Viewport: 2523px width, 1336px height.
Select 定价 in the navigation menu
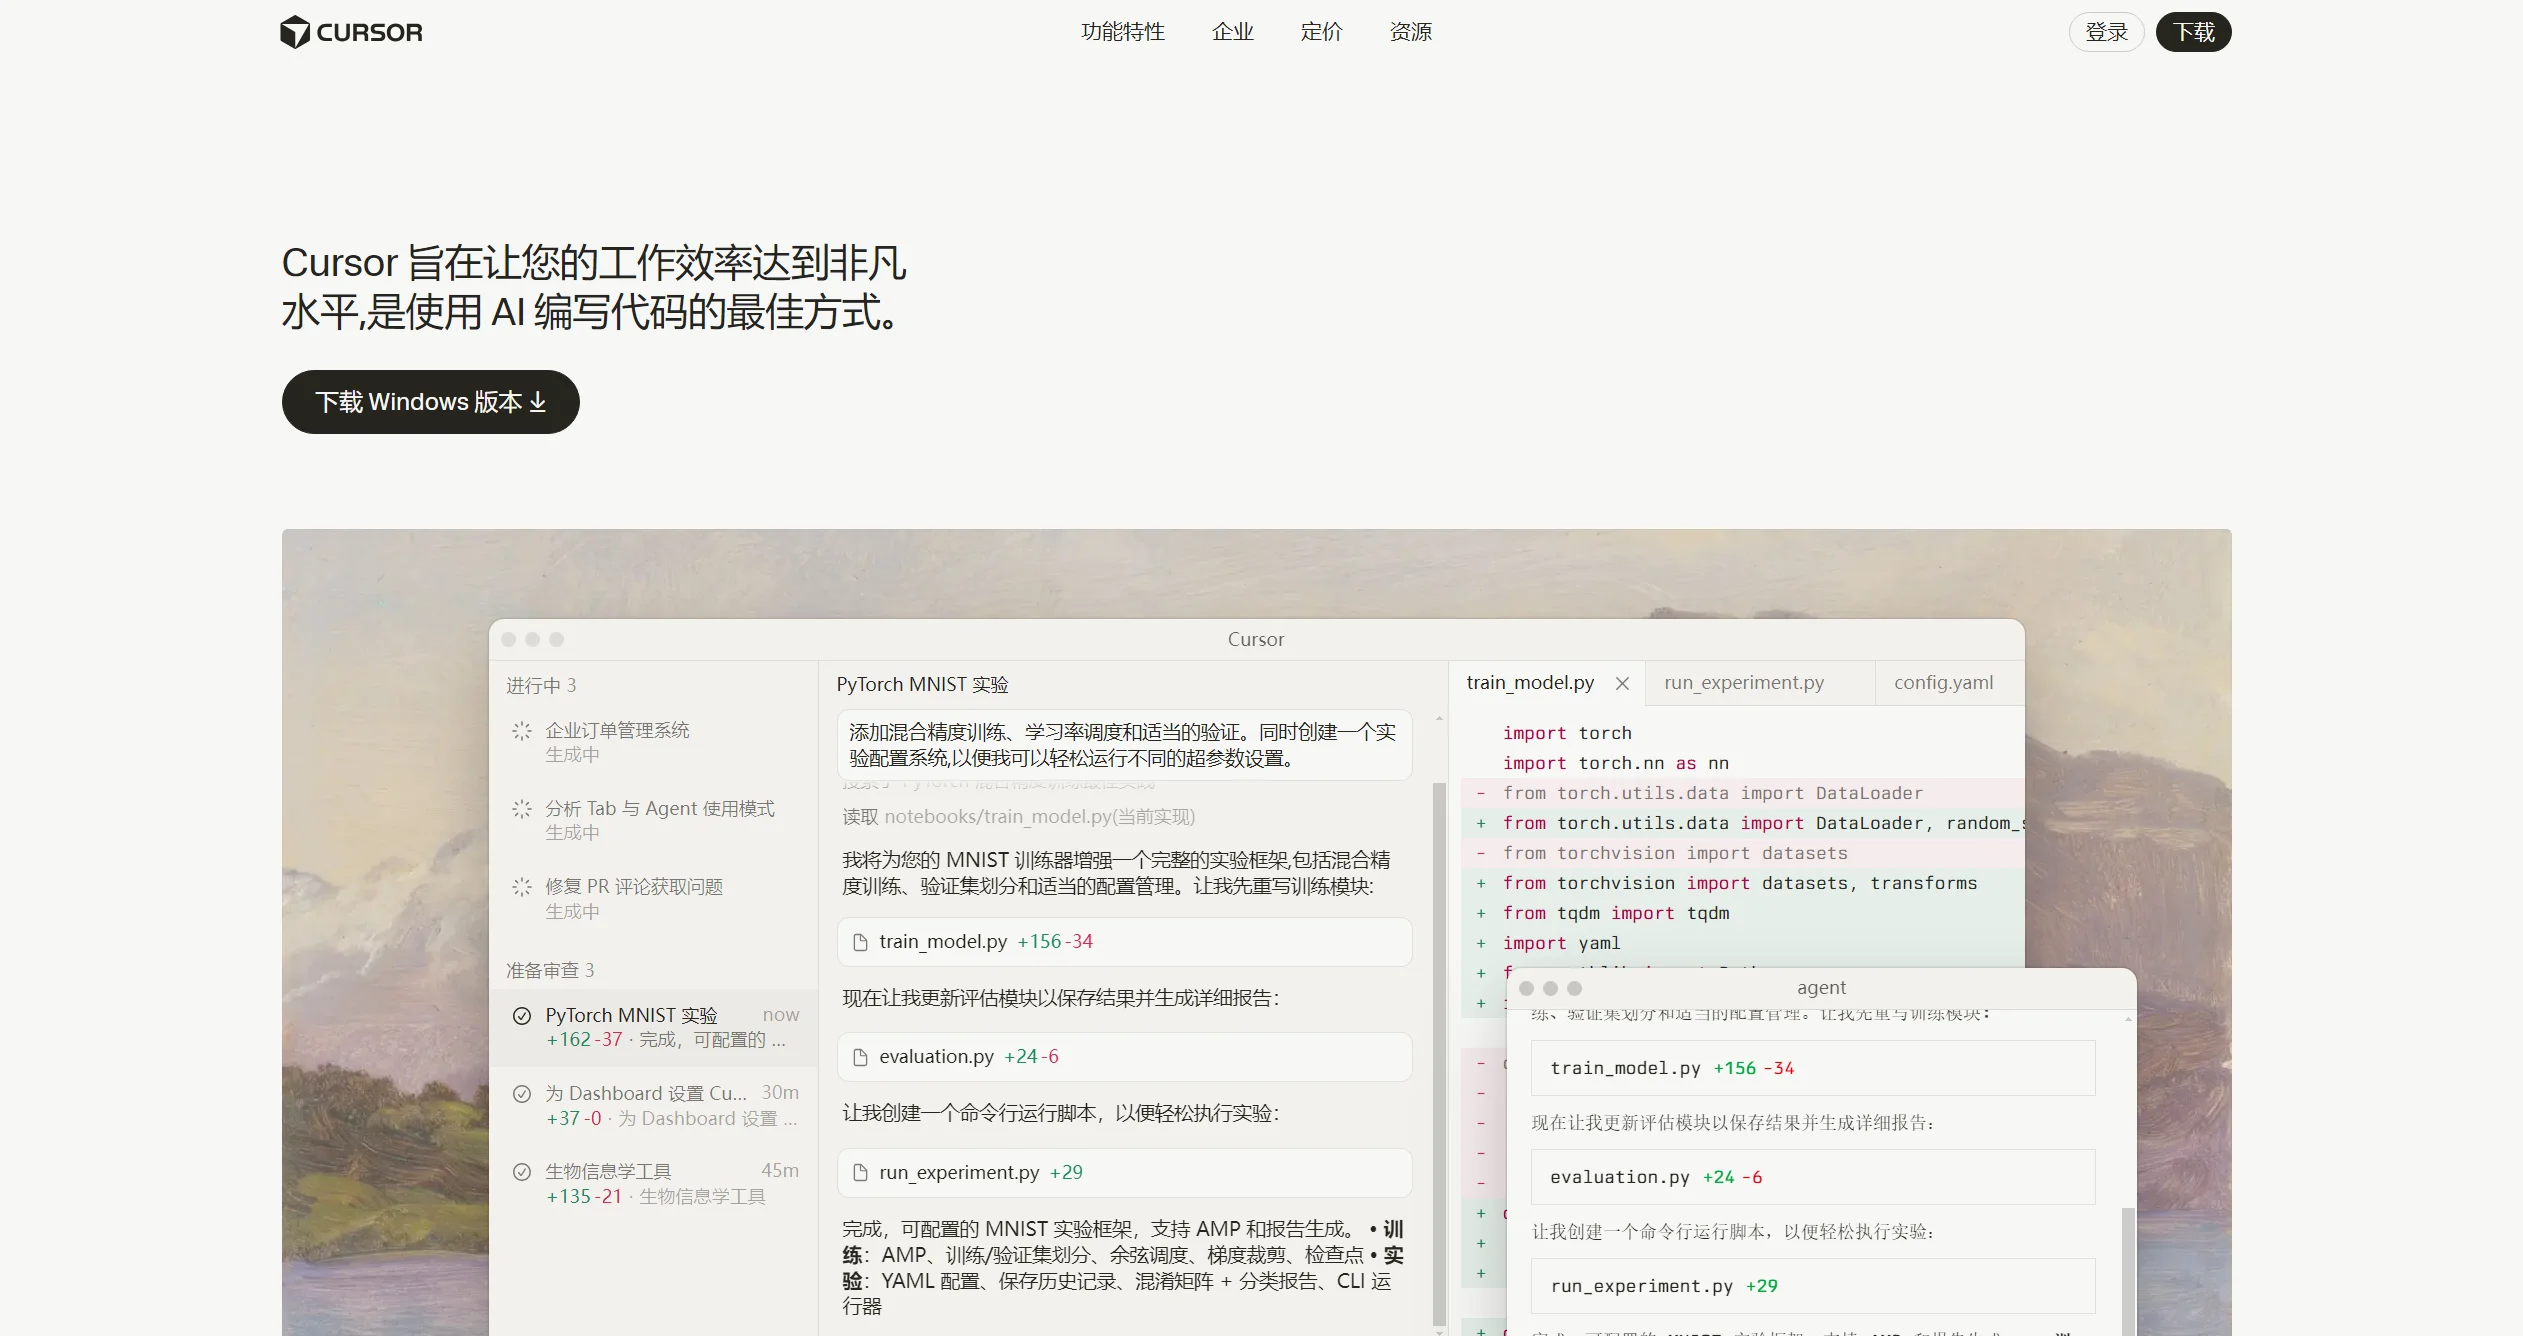coord(1320,31)
